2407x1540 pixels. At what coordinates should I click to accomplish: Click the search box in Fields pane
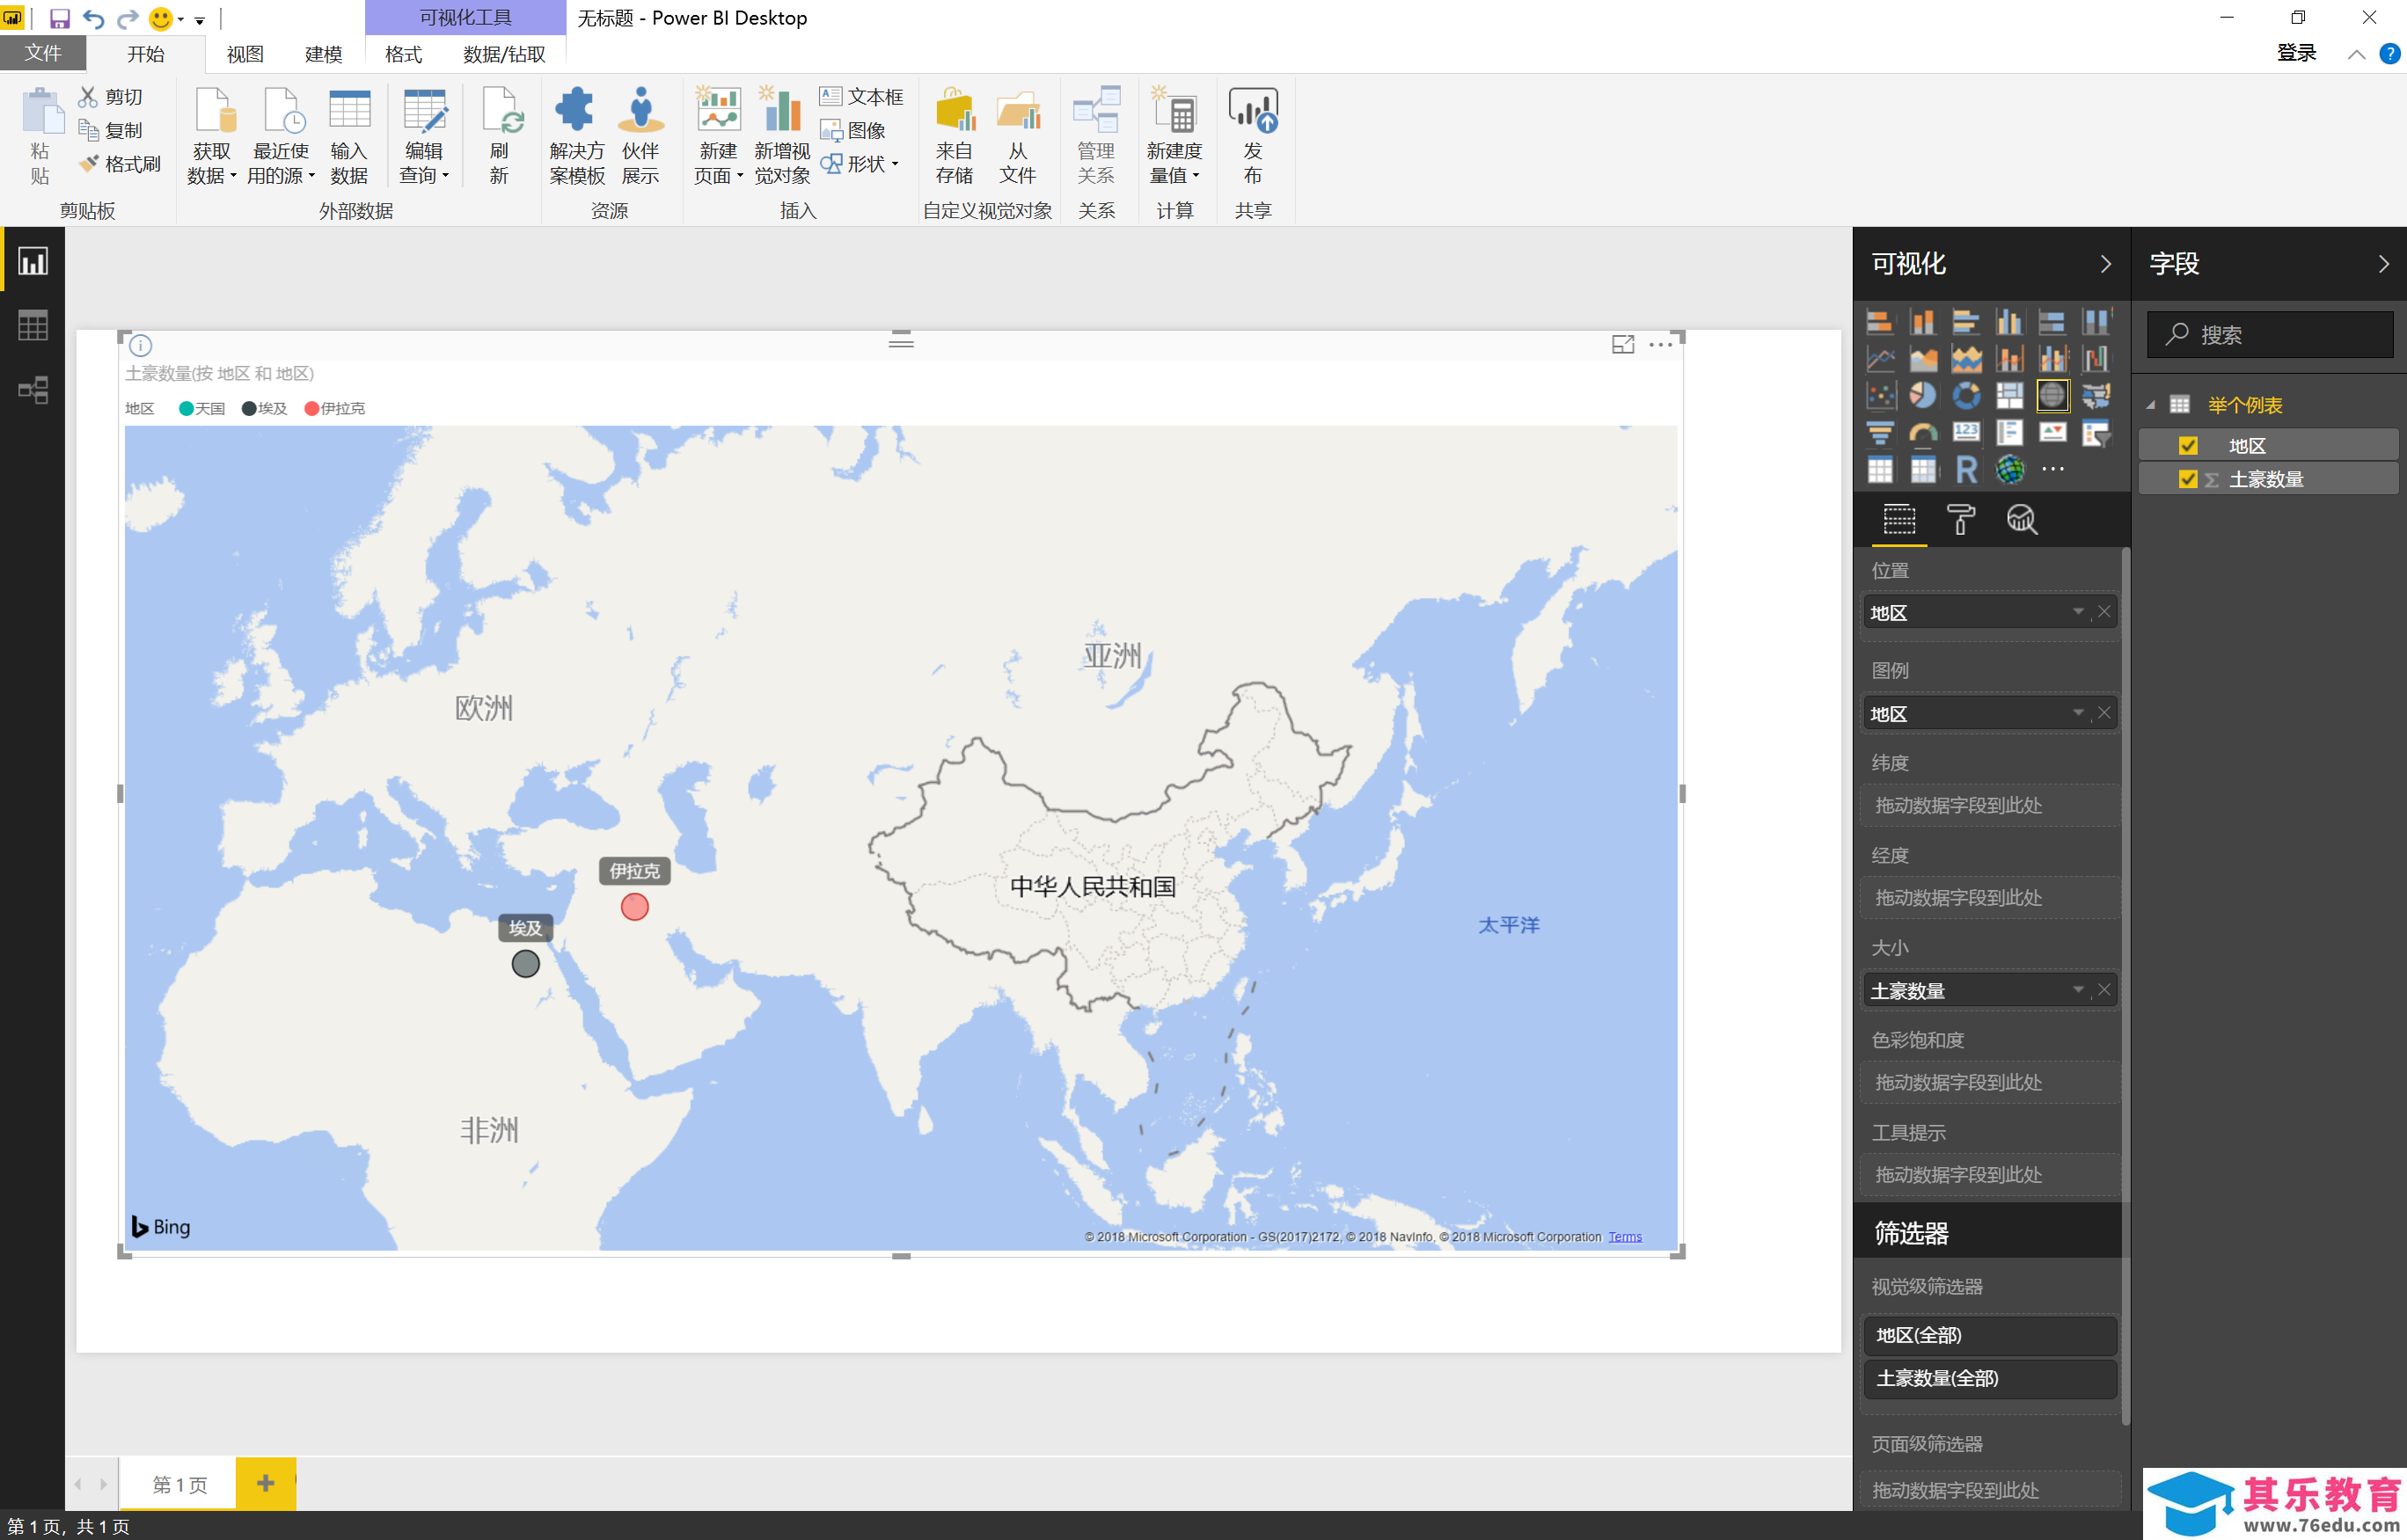[x=2269, y=334]
